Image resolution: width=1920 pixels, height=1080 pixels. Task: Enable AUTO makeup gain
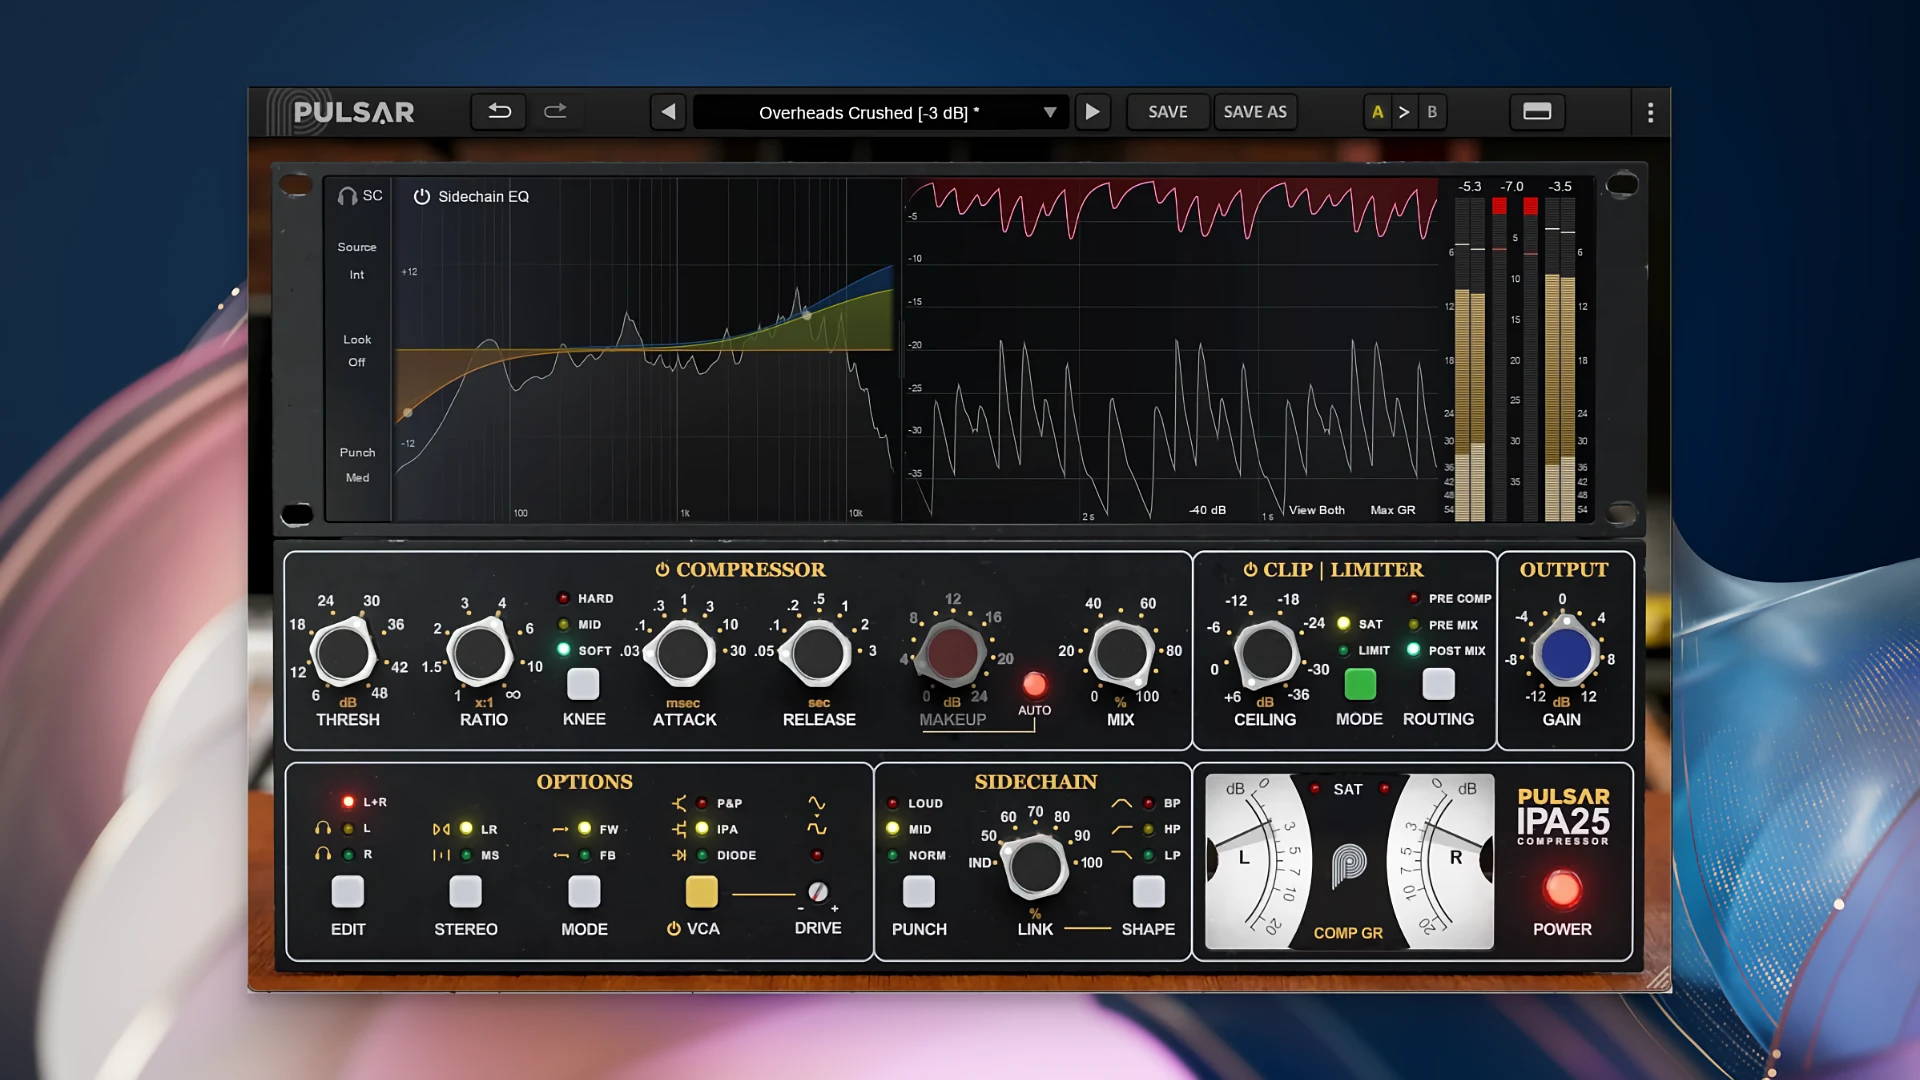click(1034, 684)
